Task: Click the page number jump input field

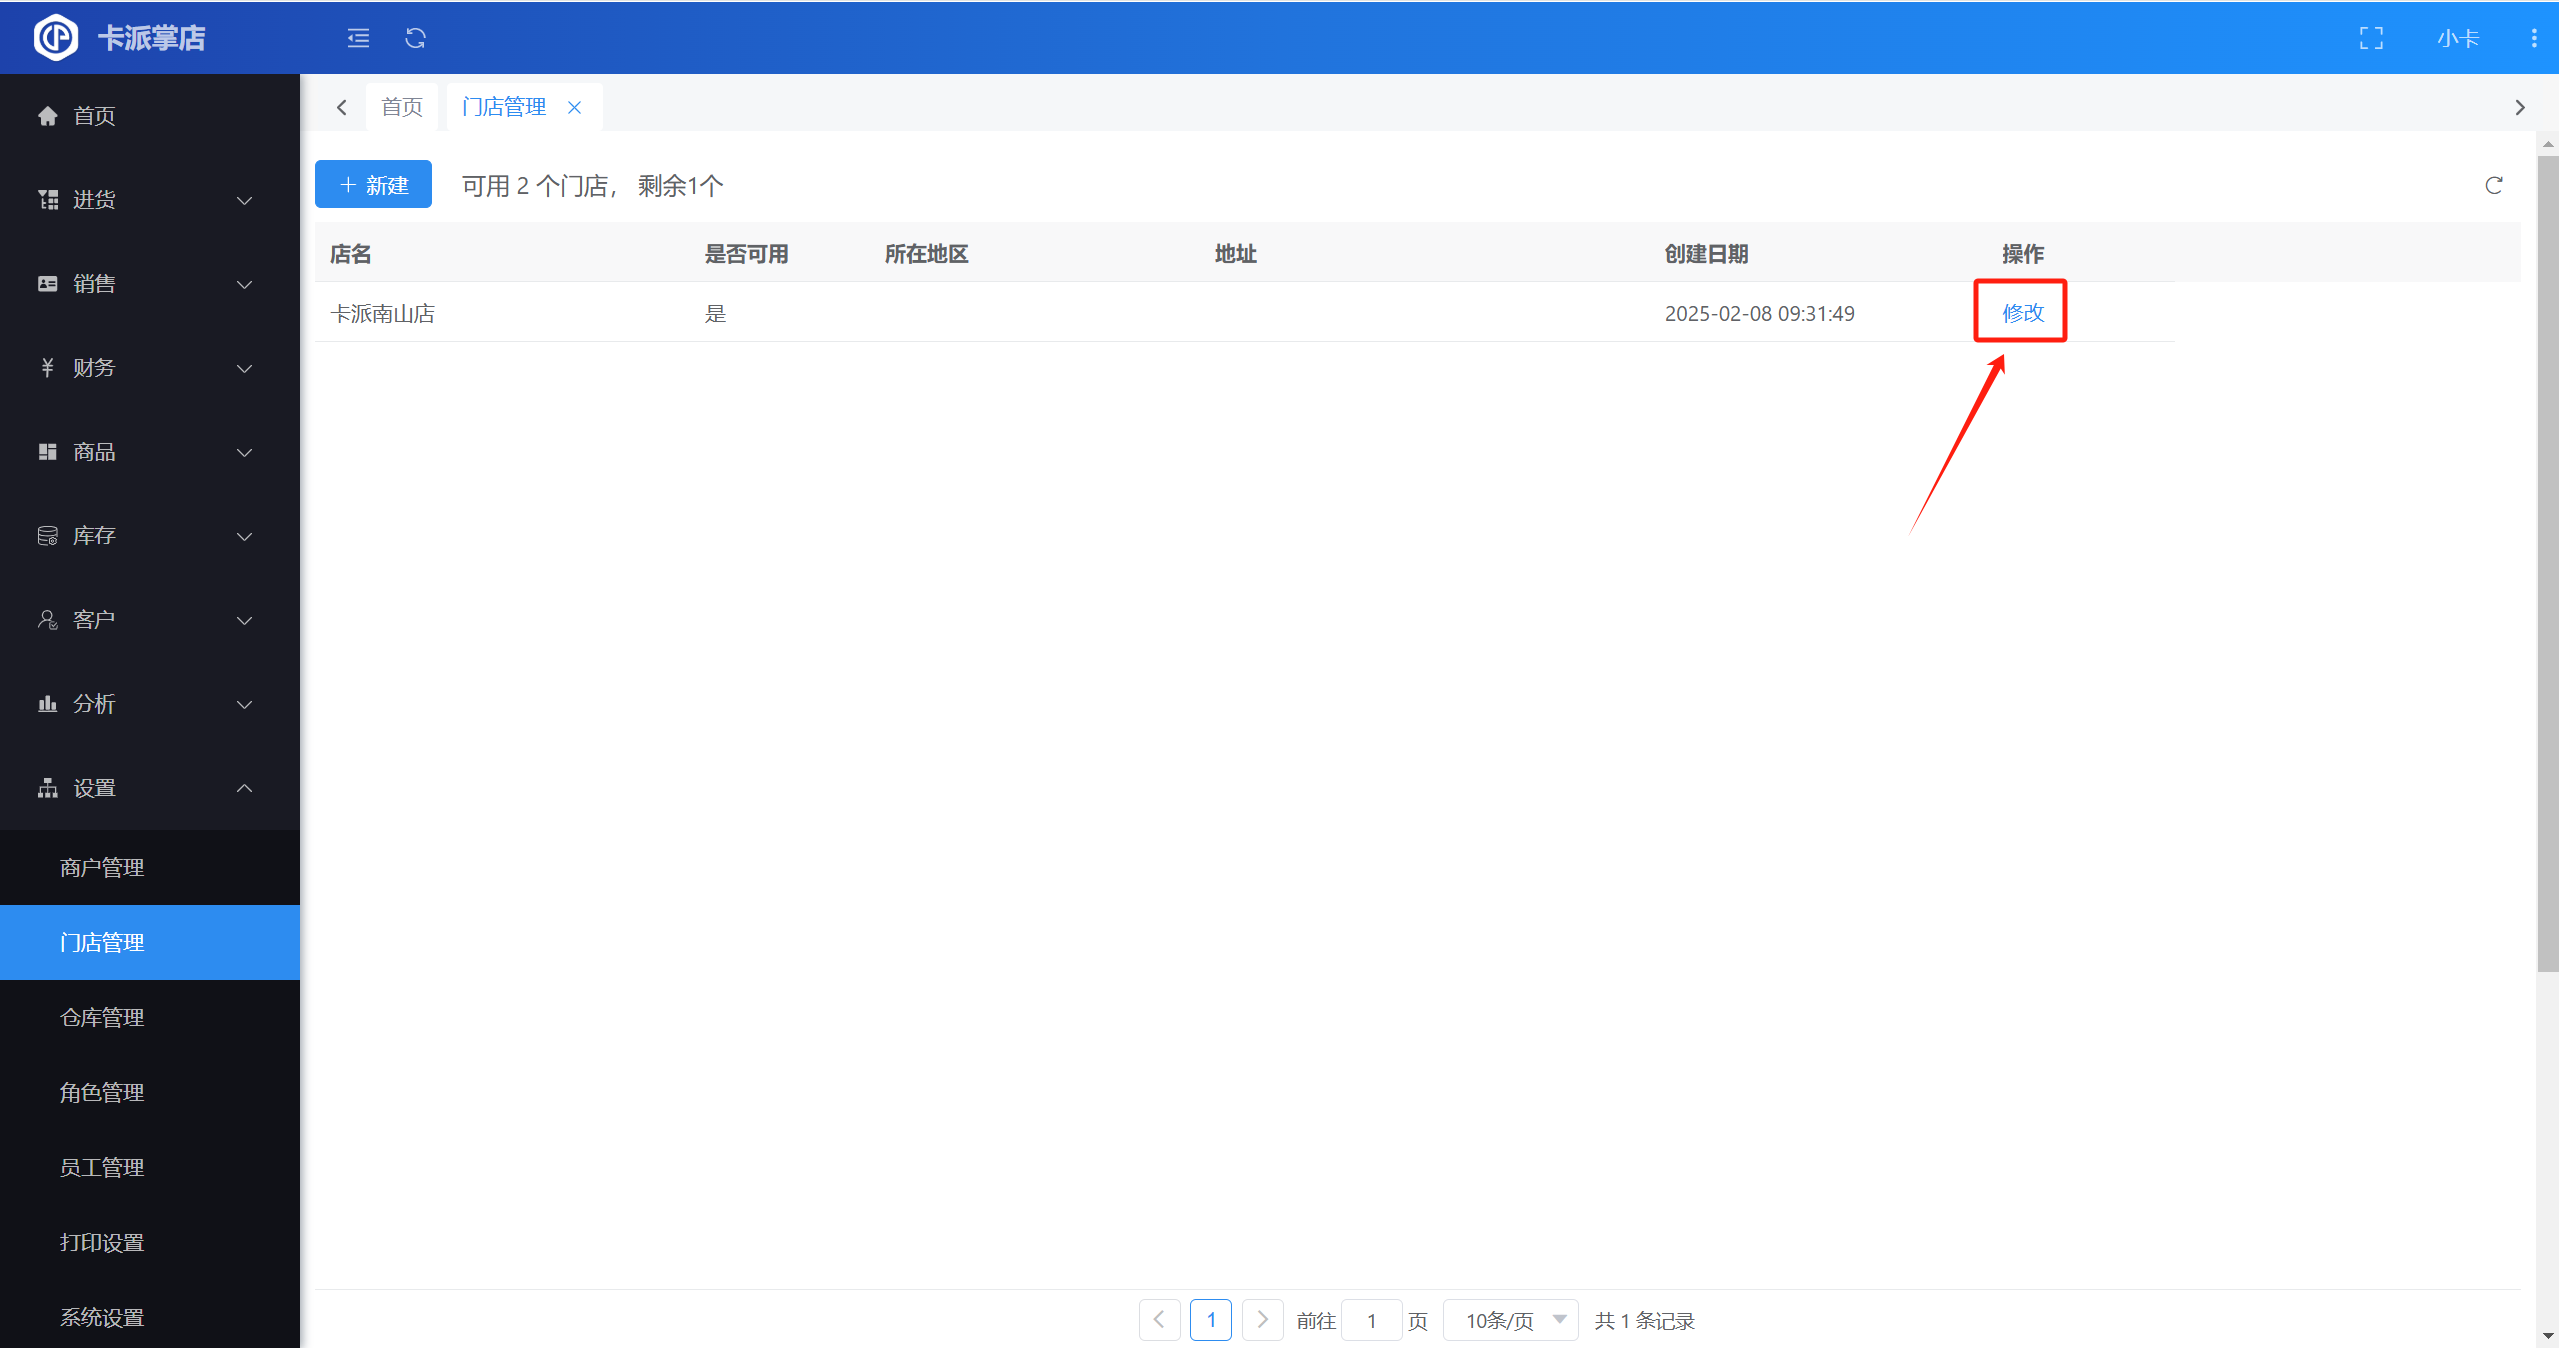Action: pos(1371,1320)
